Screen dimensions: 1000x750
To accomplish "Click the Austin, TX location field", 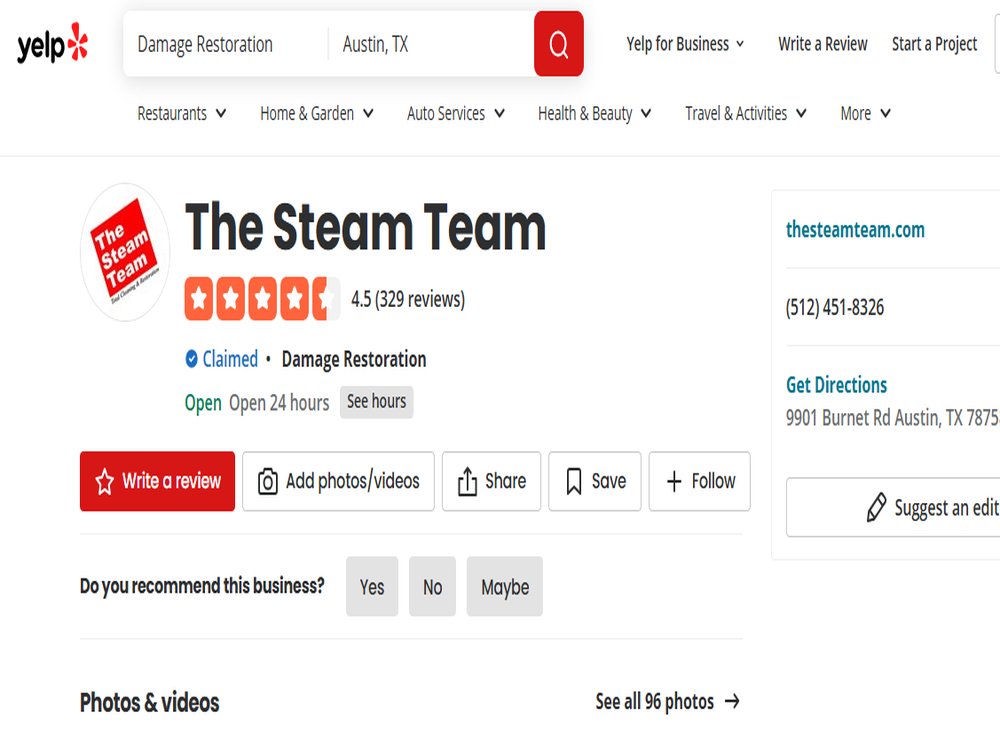I will pyautogui.click(x=431, y=44).
